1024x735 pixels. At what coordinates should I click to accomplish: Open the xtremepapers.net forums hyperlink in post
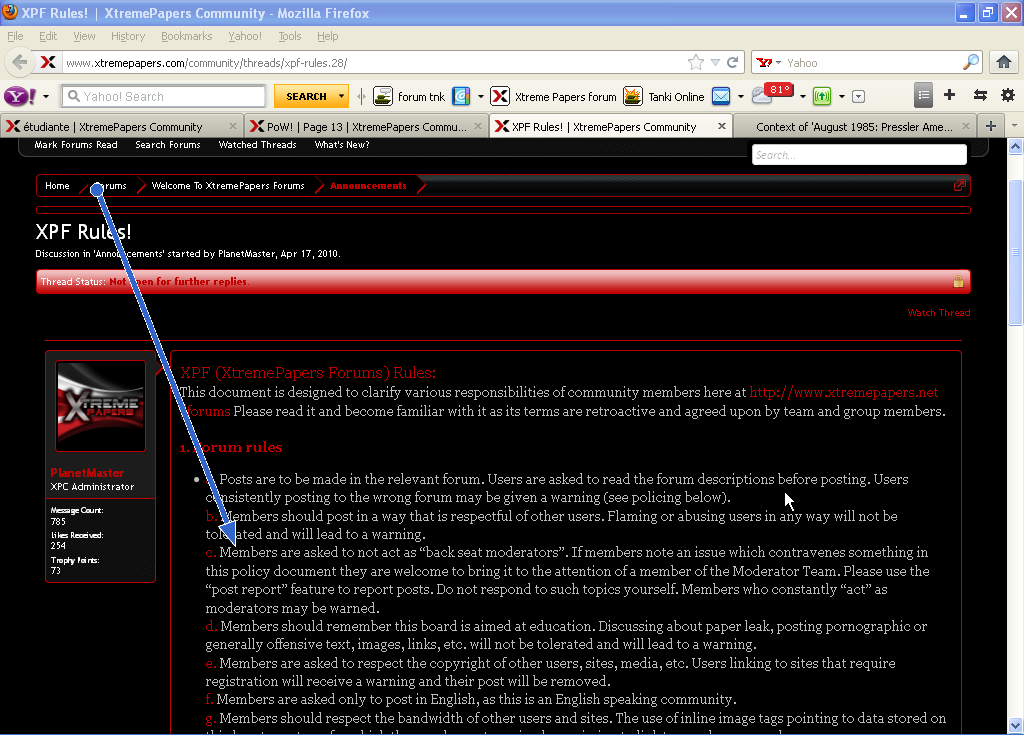pos(843,392)
